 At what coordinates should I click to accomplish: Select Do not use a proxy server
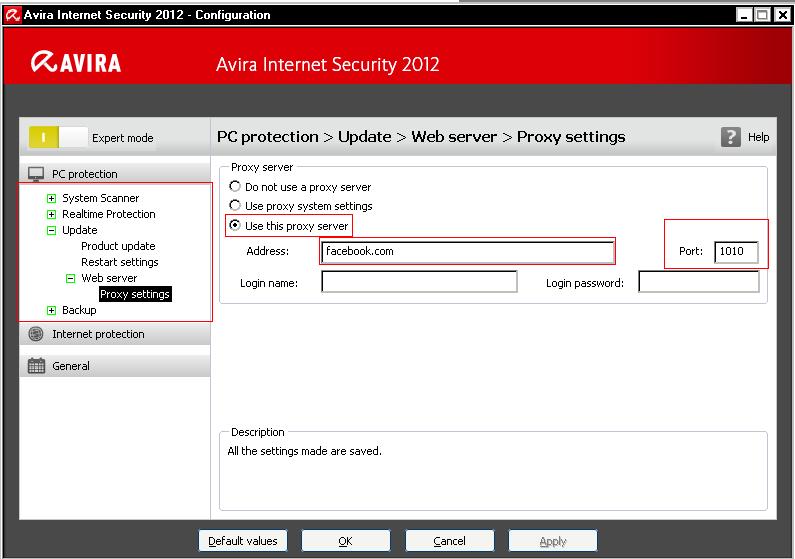tap(235, 187)
